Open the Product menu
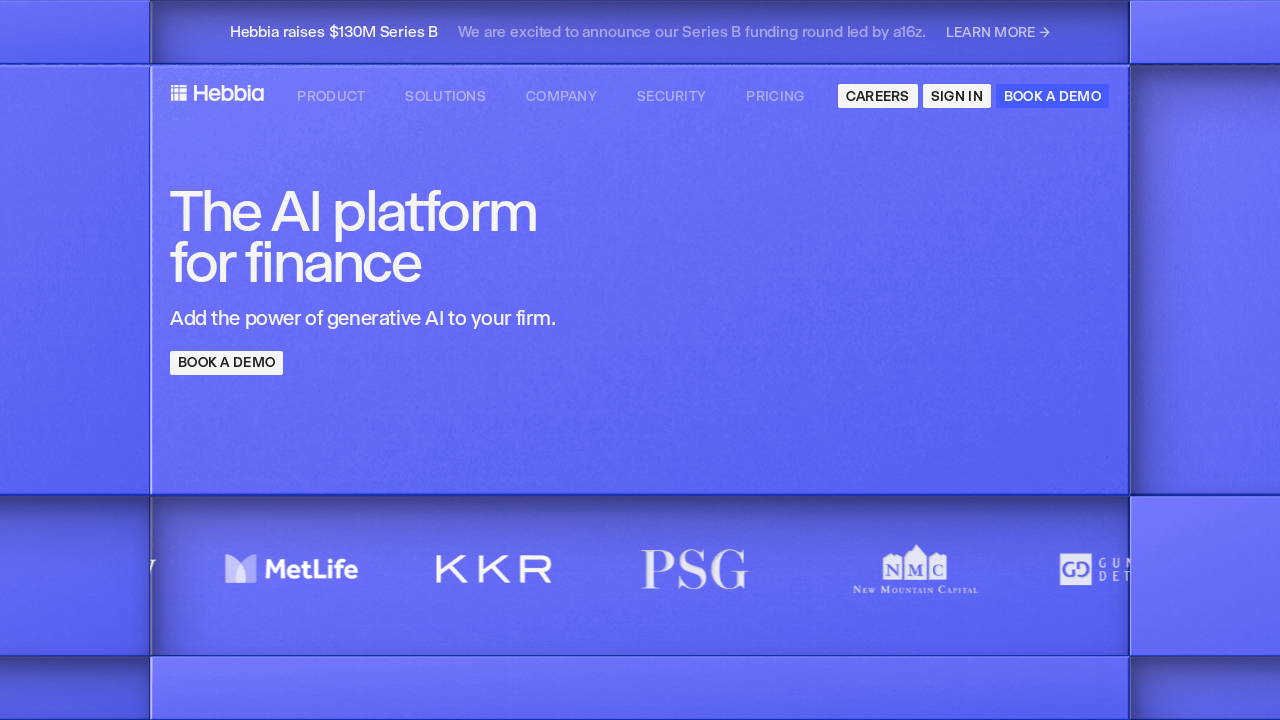 [x=331, y=96]
